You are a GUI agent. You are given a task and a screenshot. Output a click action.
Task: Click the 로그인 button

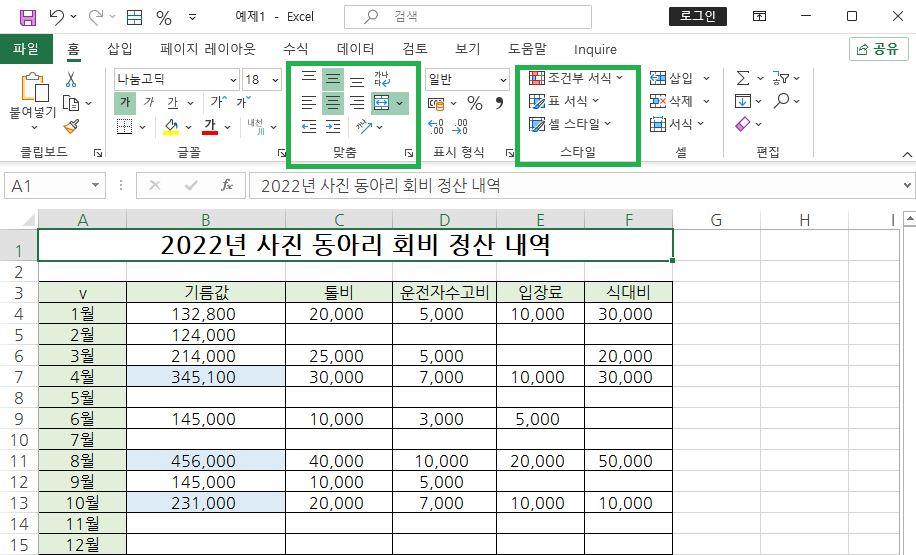(x=698, y=16)
